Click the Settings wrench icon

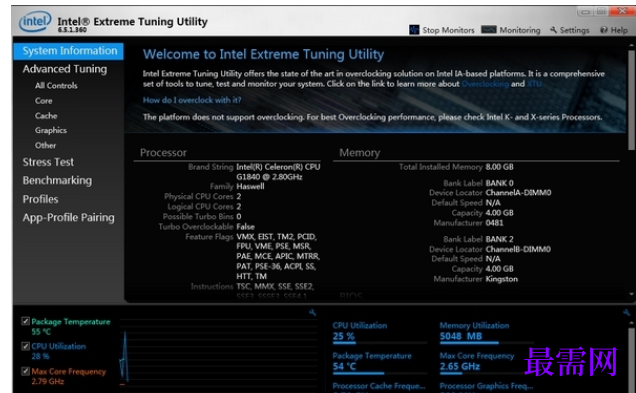[554, 30]
